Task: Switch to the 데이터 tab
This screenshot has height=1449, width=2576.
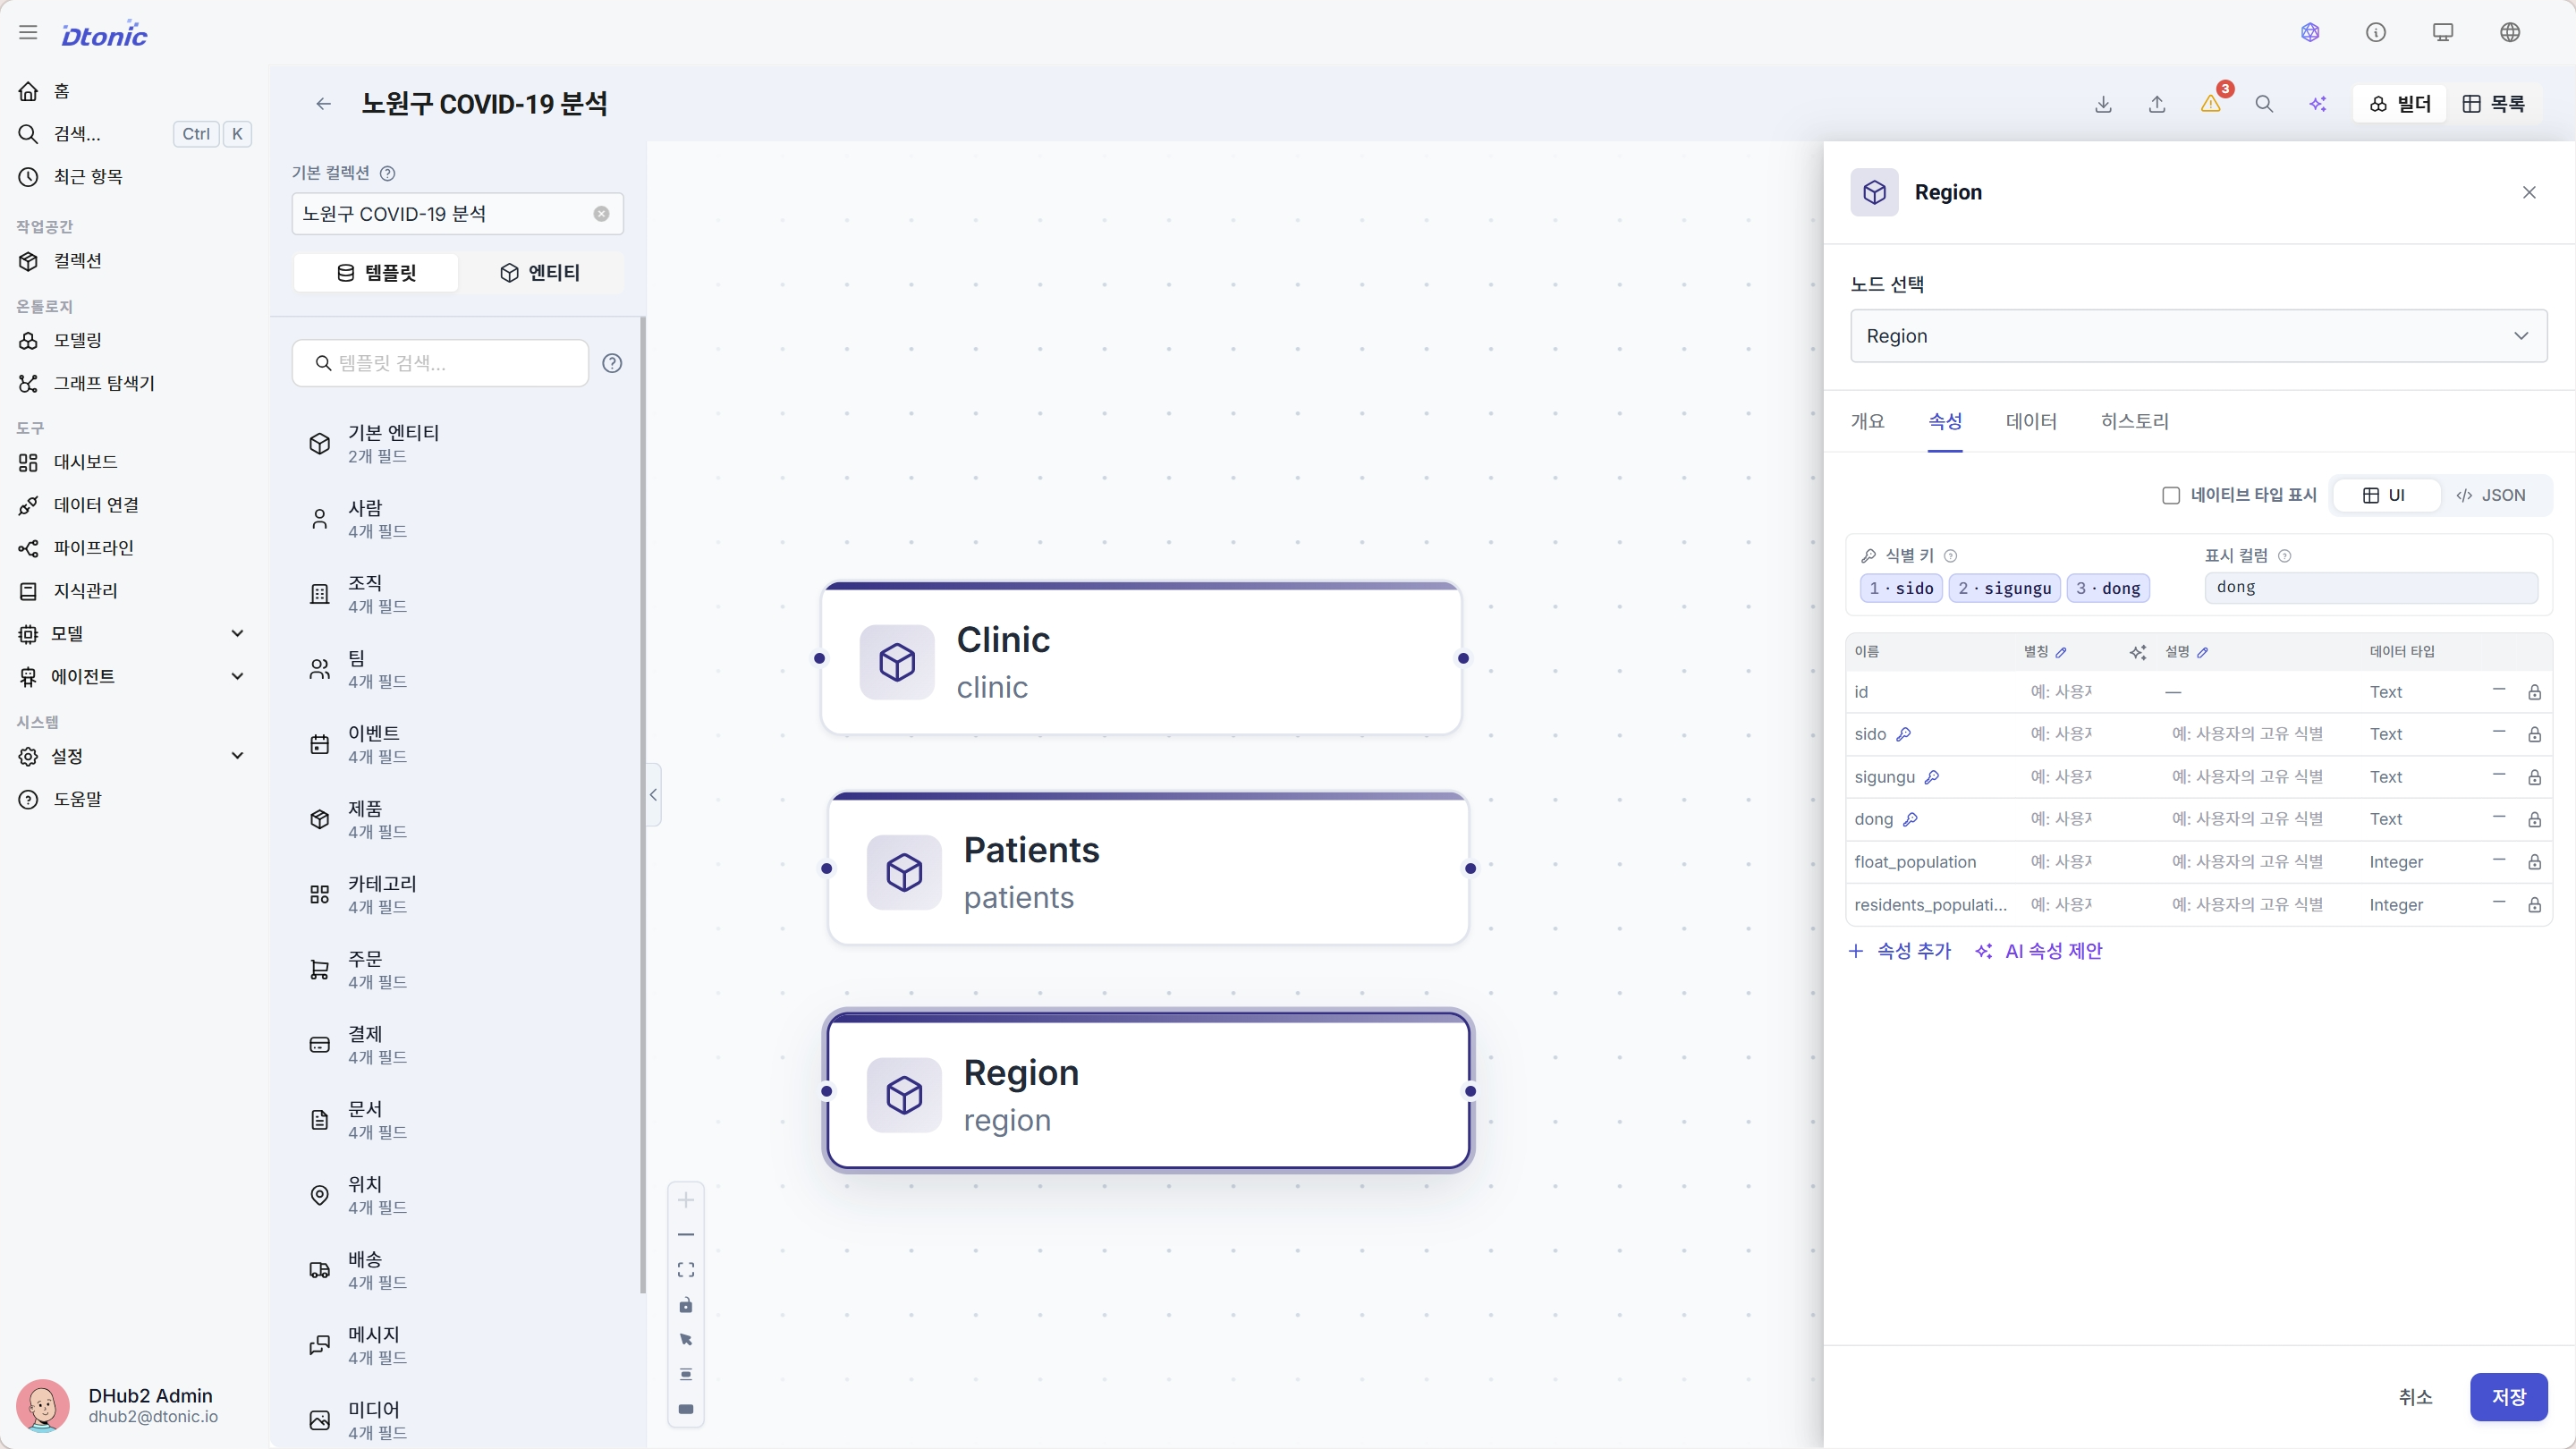Action: coord(2031,422)
